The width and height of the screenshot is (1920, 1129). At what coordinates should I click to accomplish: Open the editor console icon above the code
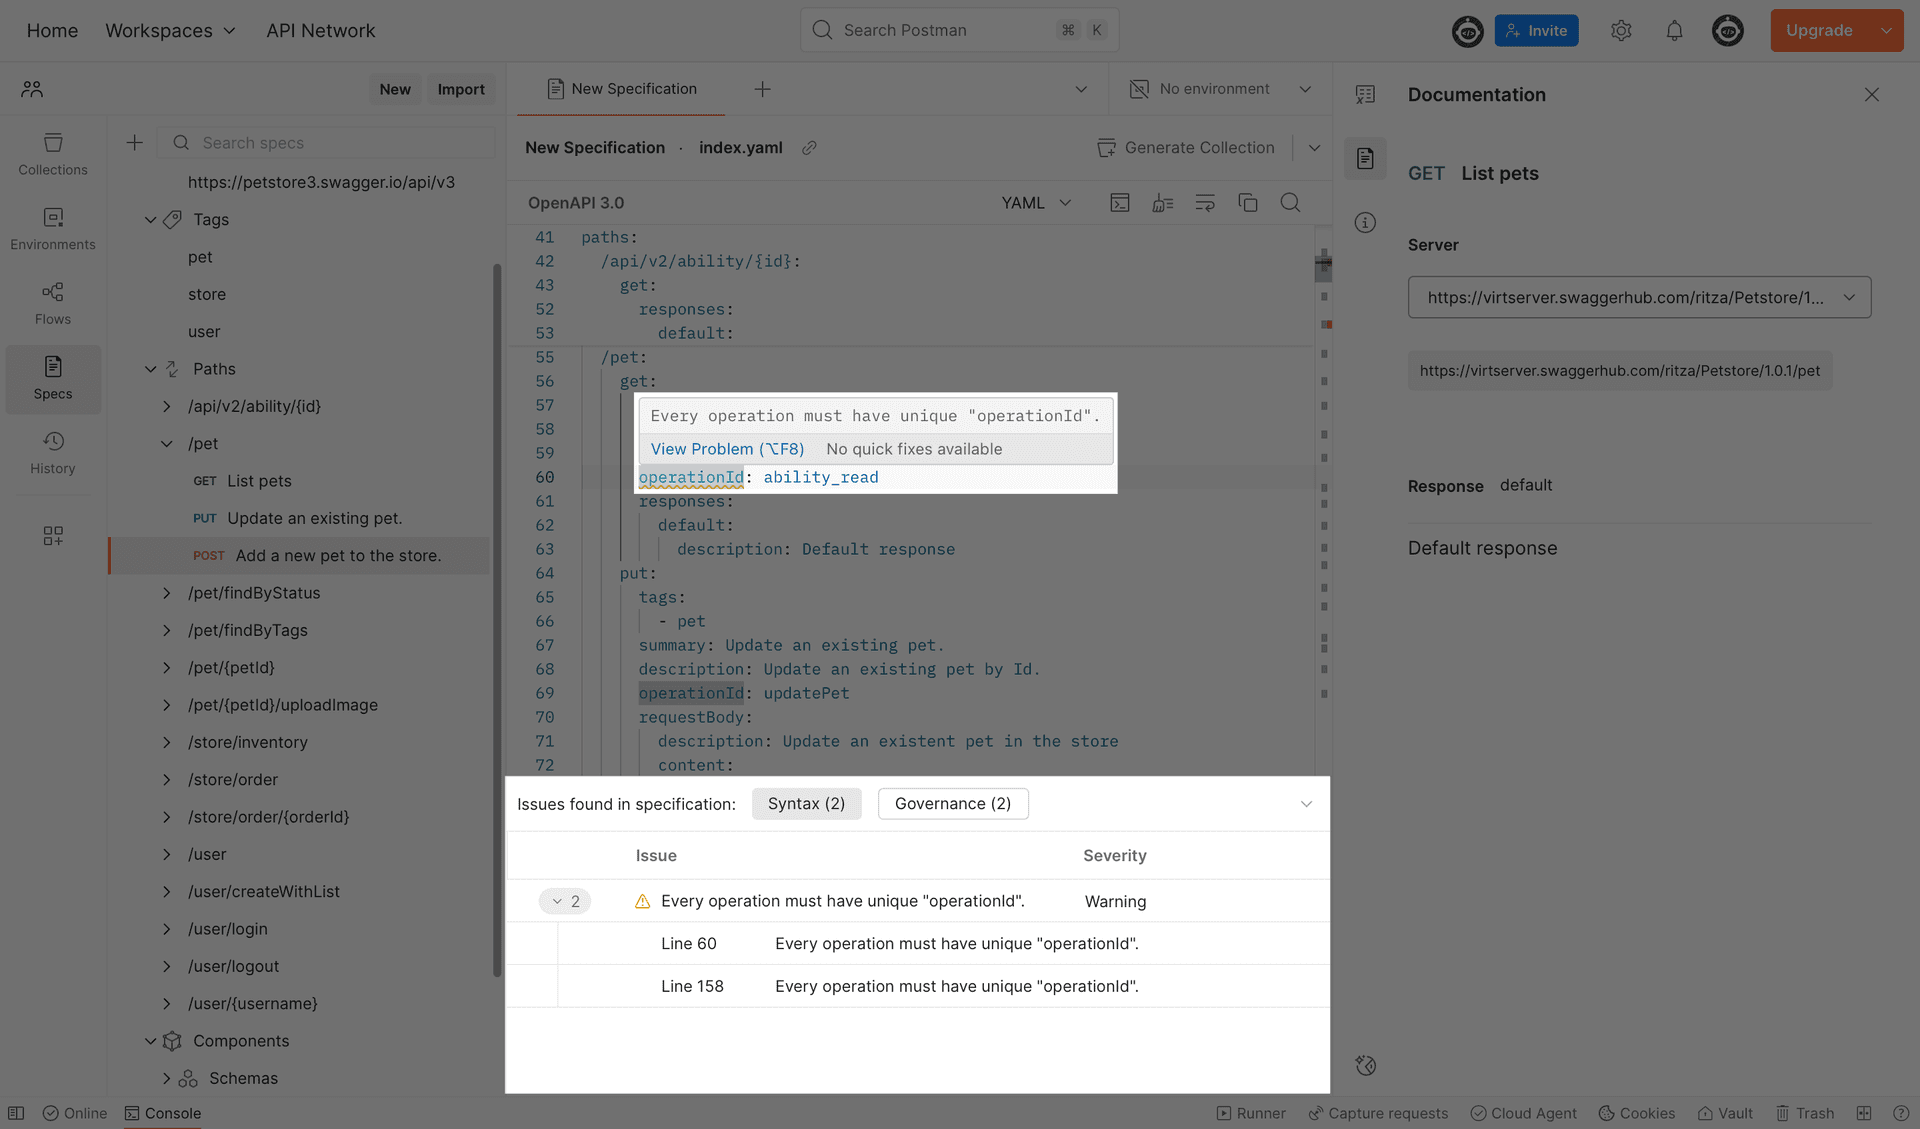[1119, 202]
